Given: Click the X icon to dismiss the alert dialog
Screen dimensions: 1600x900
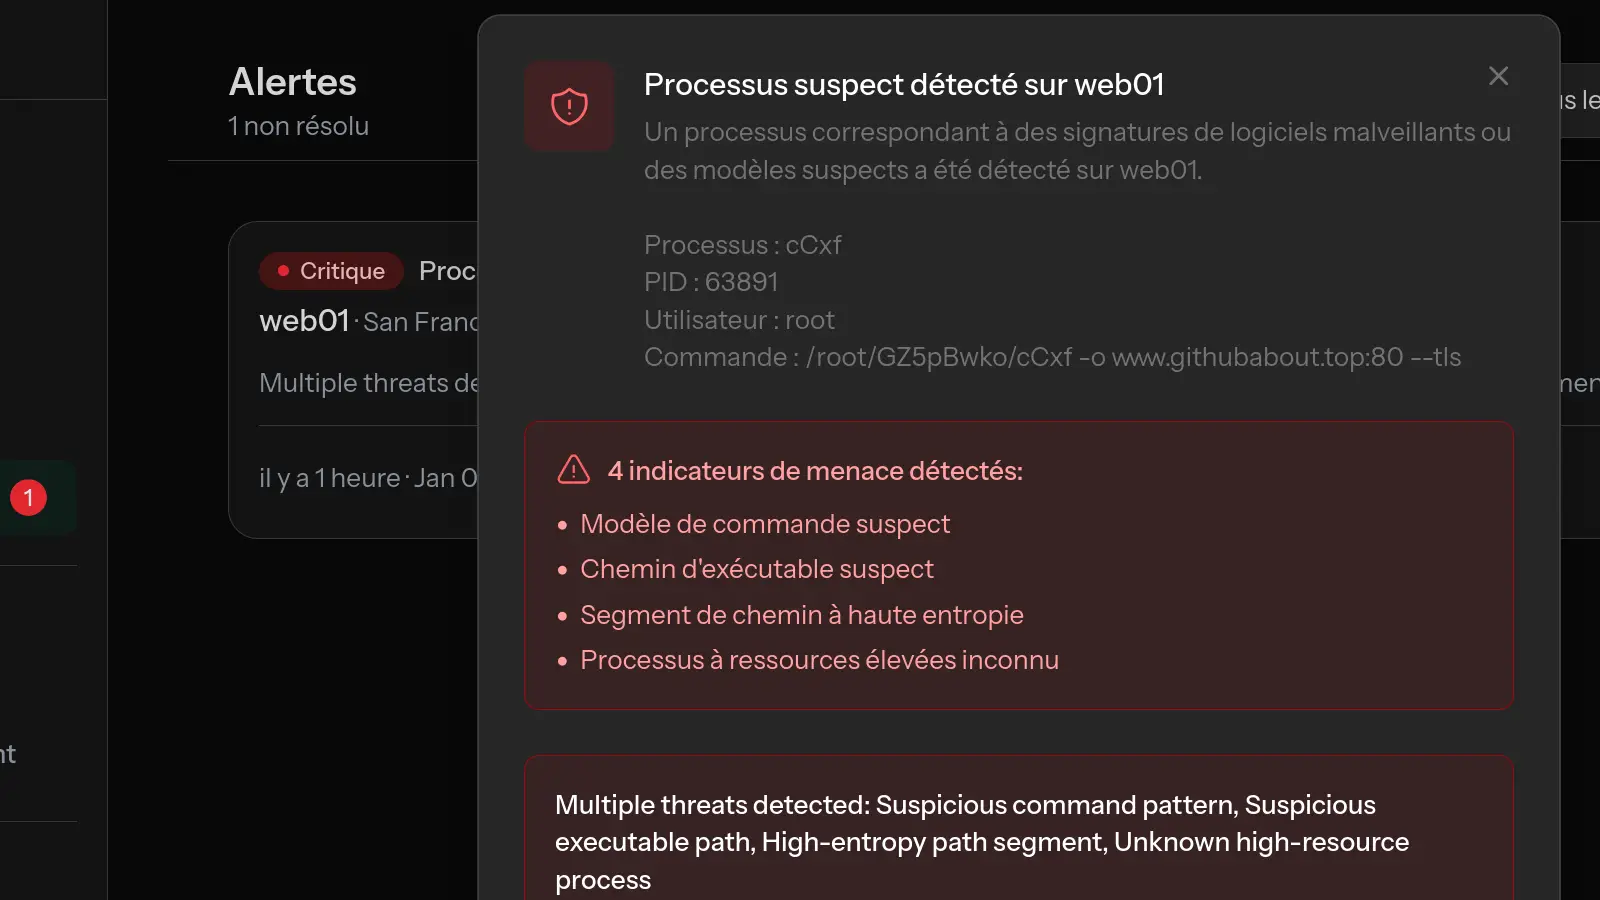Looking at the screenshot, I should point(1497,75).
